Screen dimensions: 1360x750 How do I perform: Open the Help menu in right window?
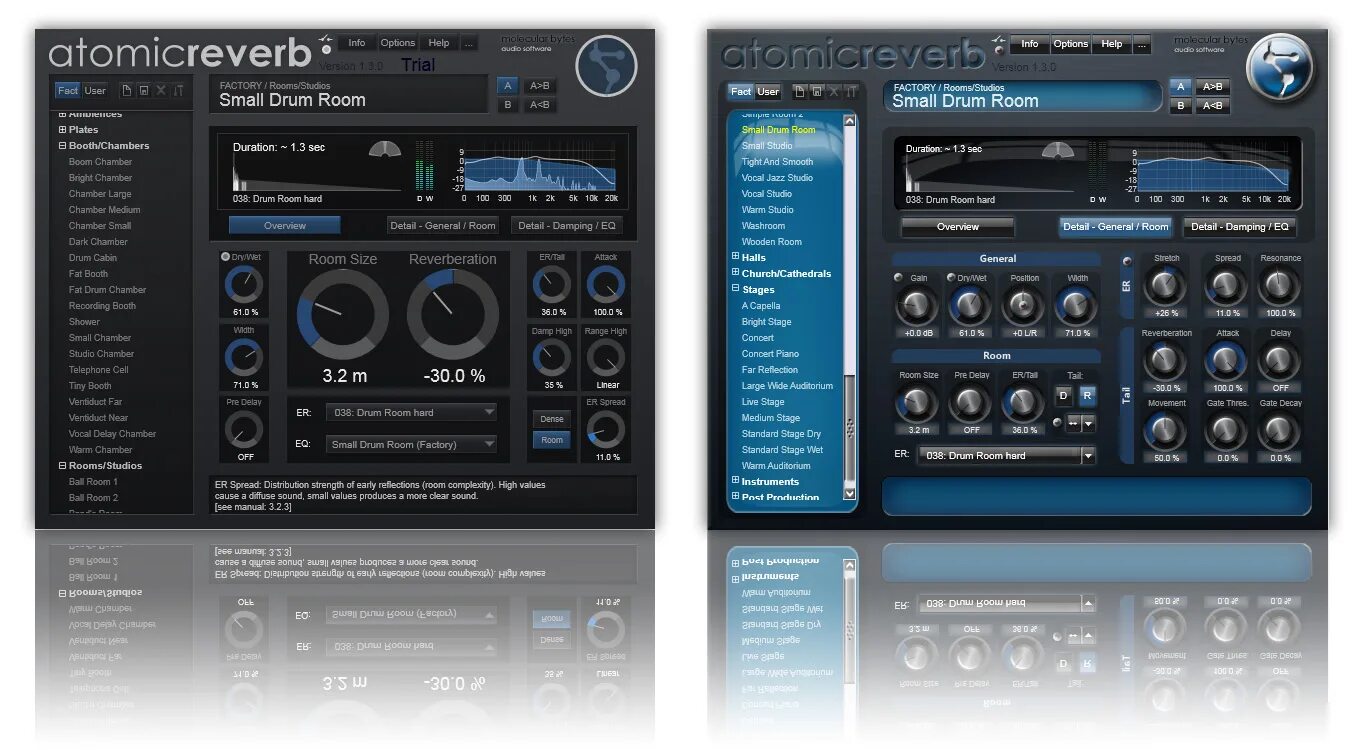1111,44
